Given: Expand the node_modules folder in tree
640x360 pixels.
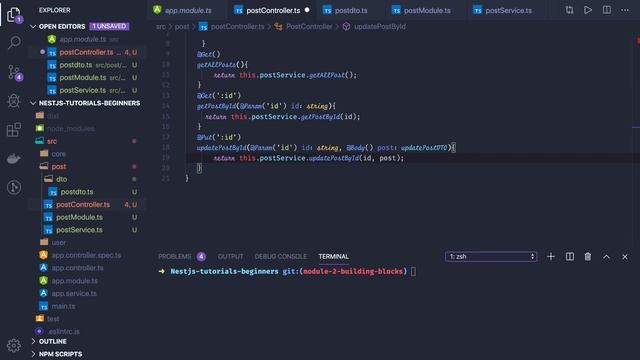Looking at the screenshot, I should 70,129.
